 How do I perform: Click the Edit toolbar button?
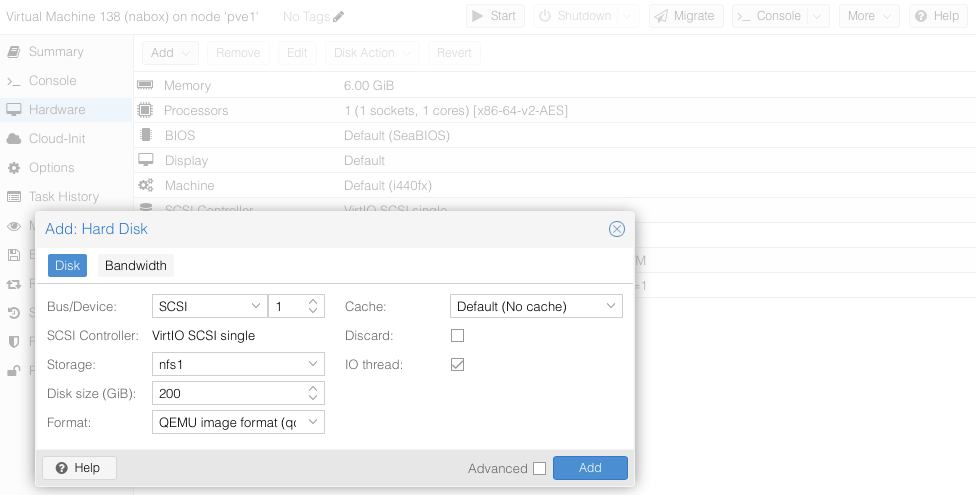pos(297,53)
